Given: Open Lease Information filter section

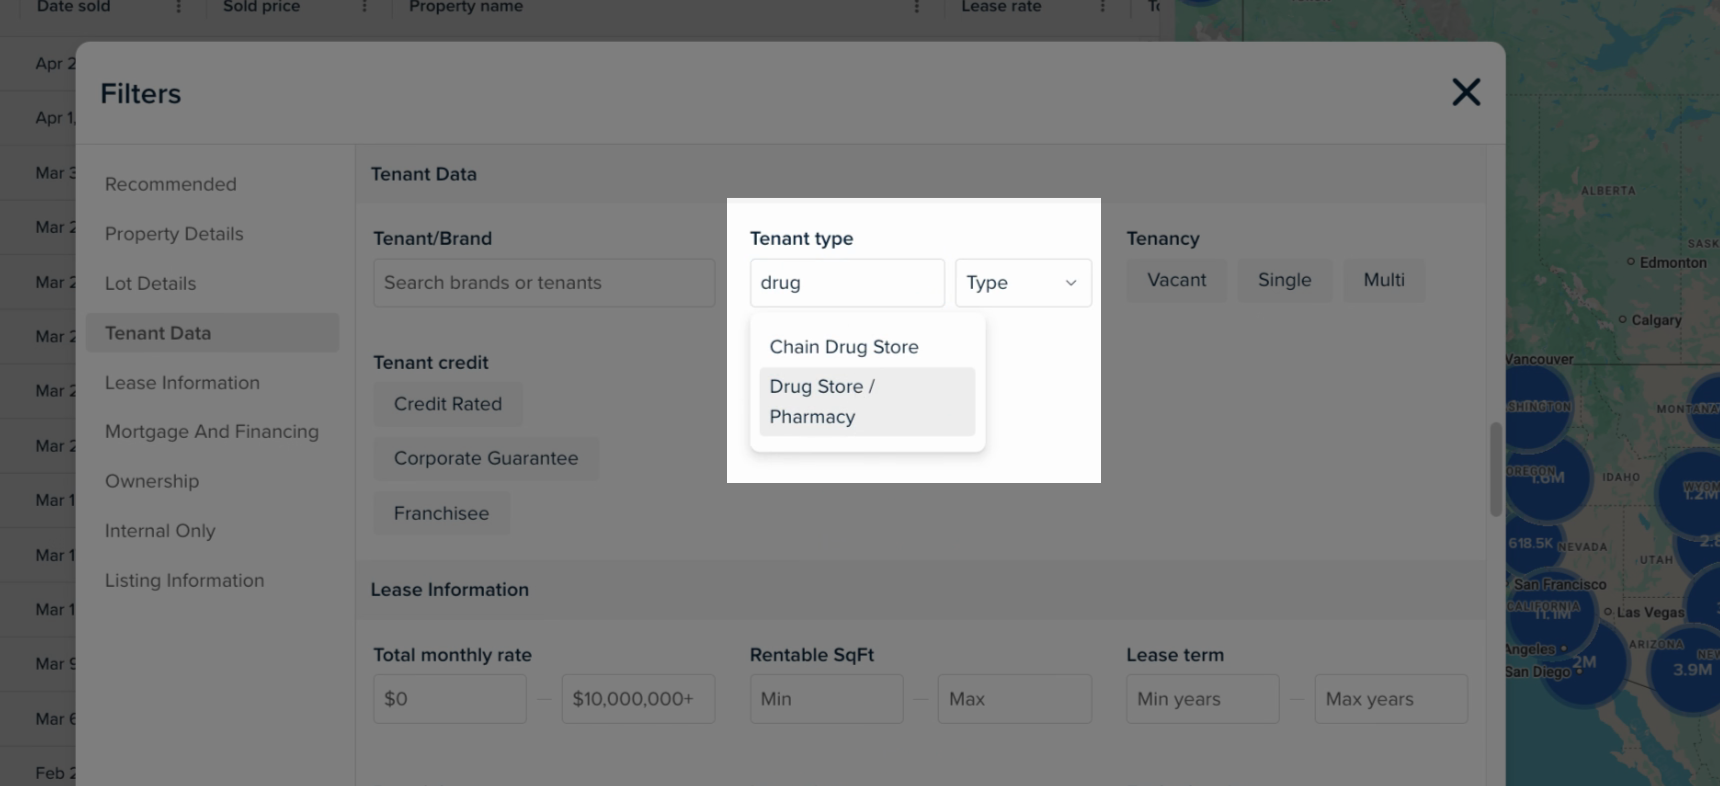Looking at the screenshot, I should click(182, 383).
